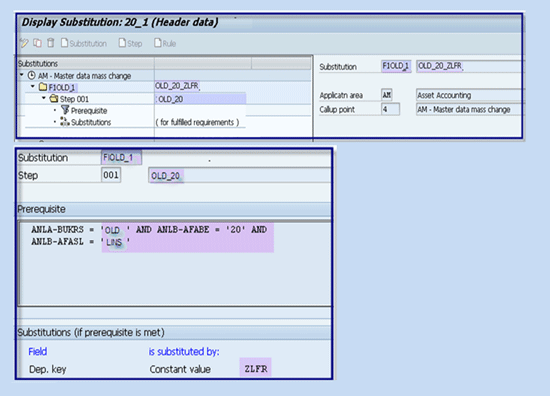Click header Substitution field F1OLD_1

click(396, 66)
